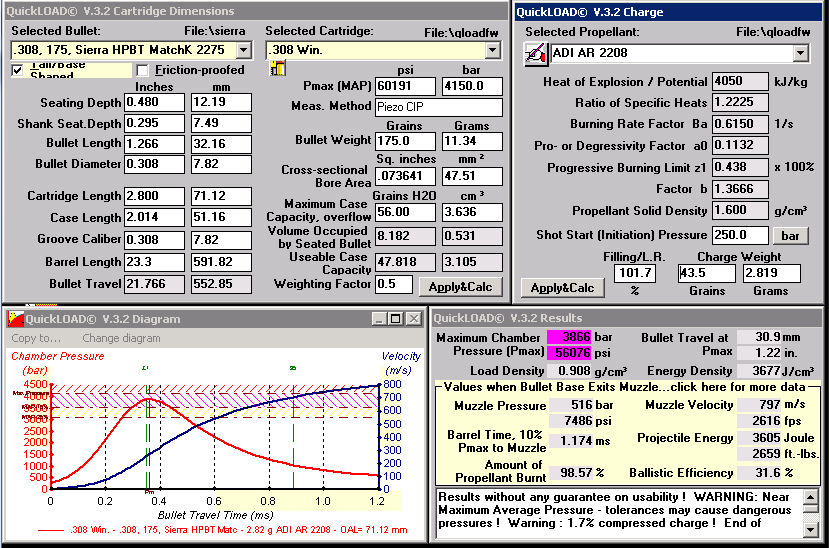Click the Barrel Length inches field
This screenshot has width=829, height=548.
click(154, 262)
